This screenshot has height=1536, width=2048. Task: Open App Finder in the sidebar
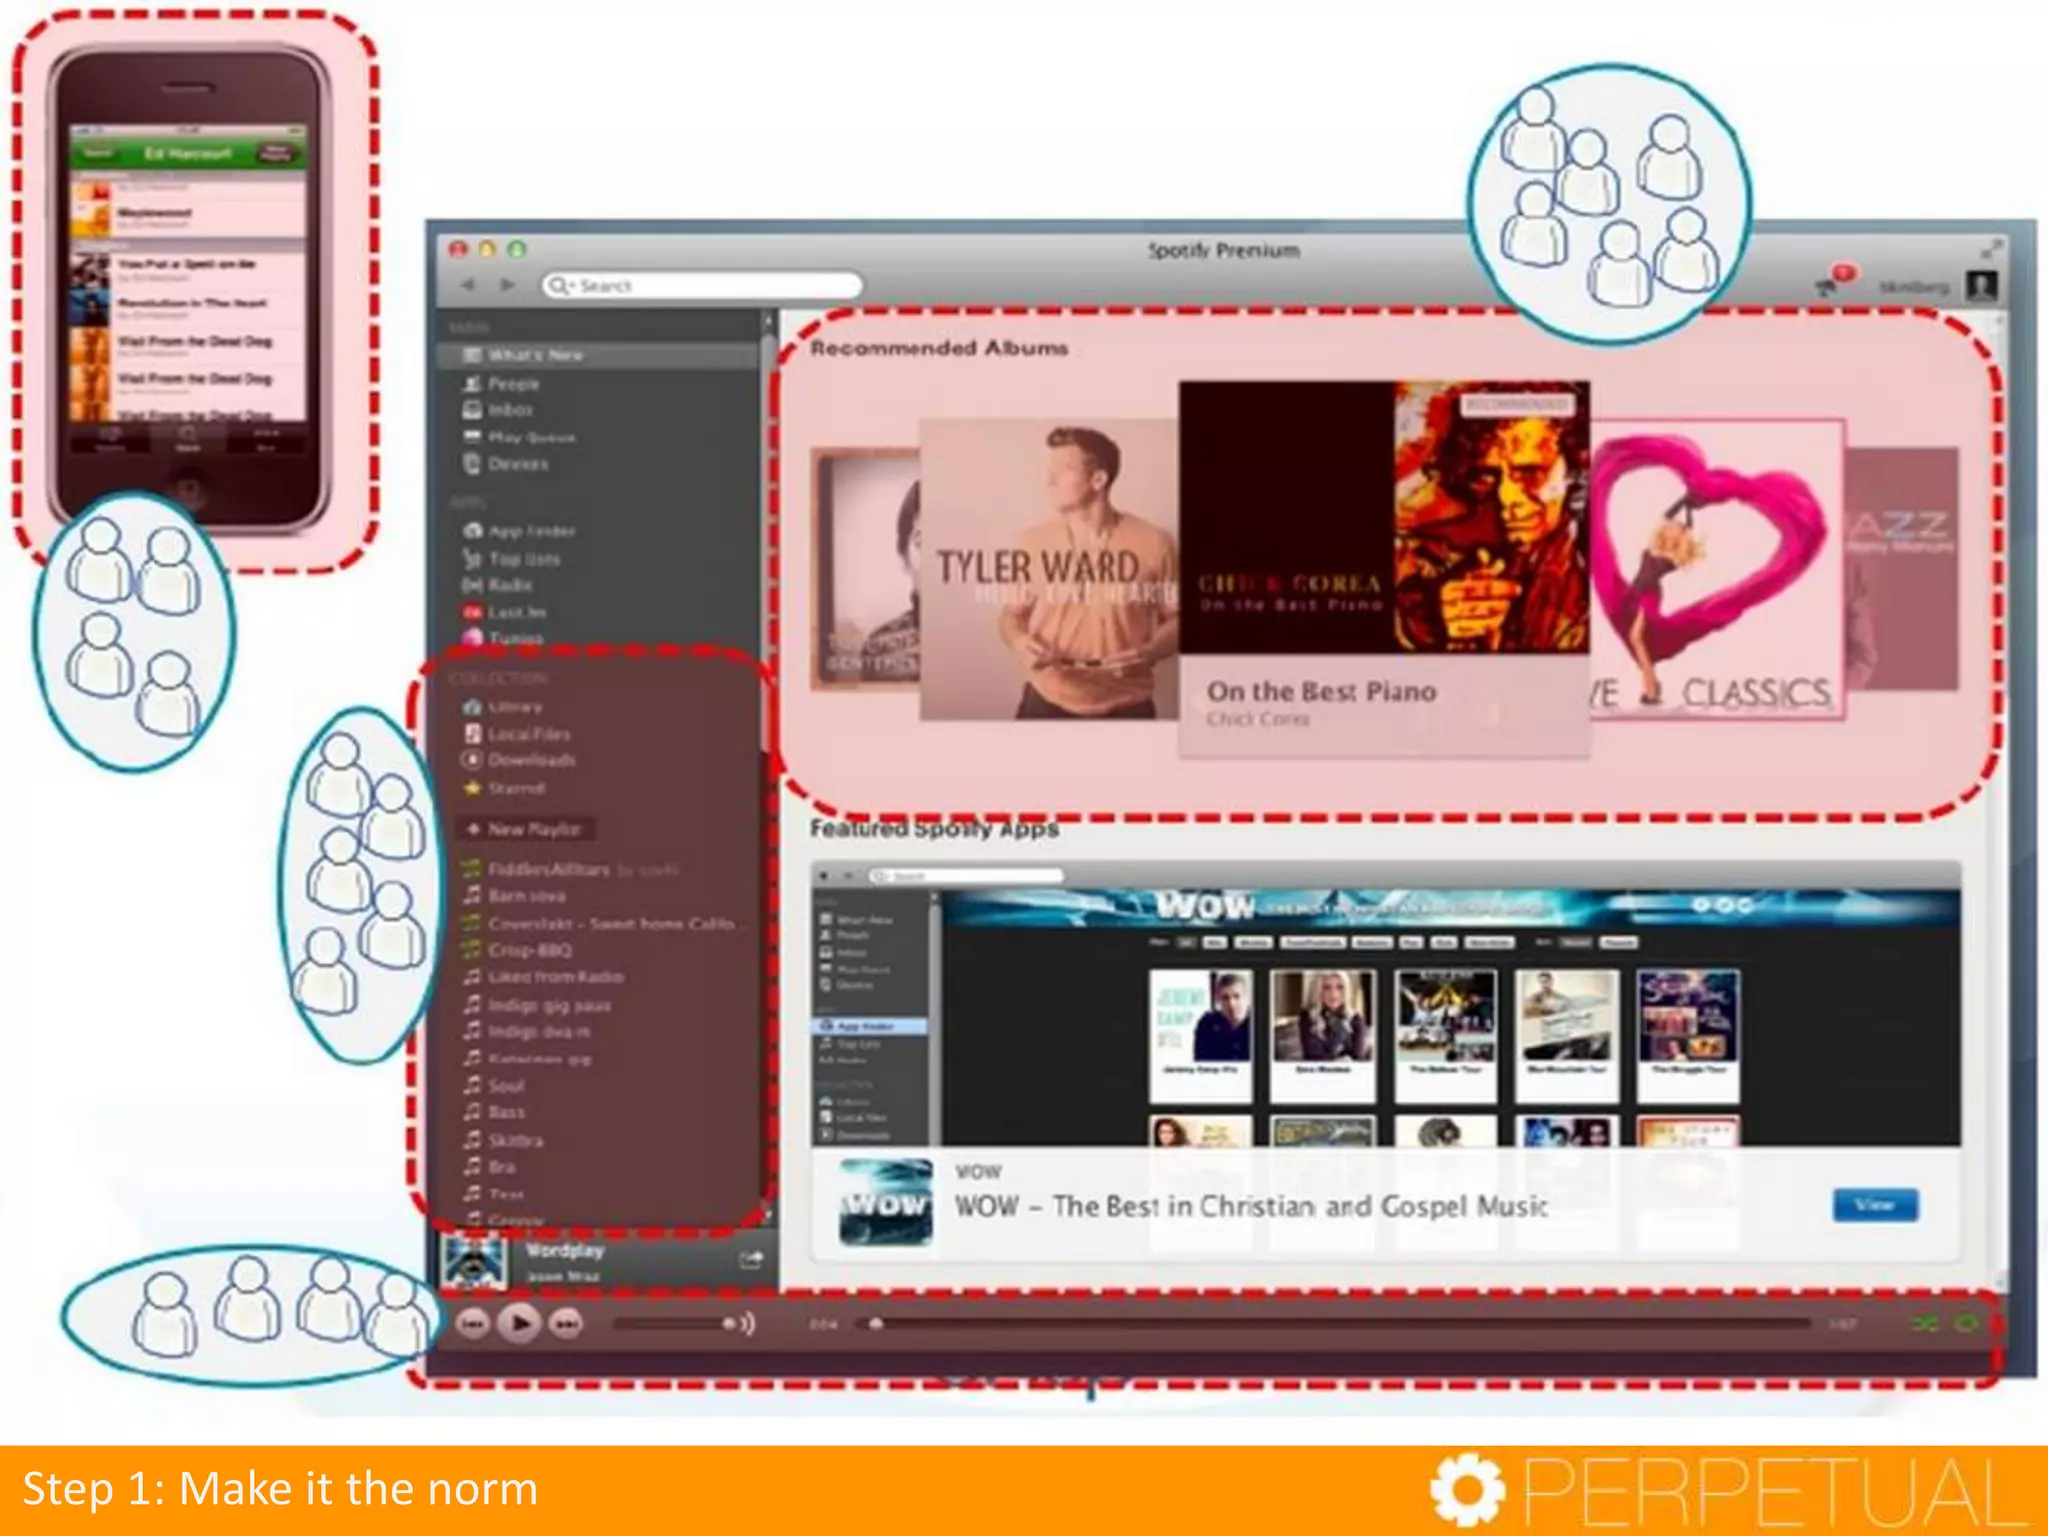[x=530, y=531]
